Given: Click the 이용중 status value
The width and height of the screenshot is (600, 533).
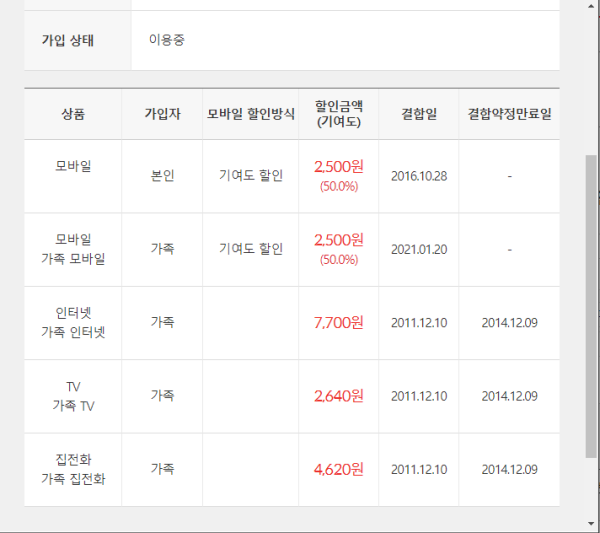Looking at the screenshot, I should 167,40.
